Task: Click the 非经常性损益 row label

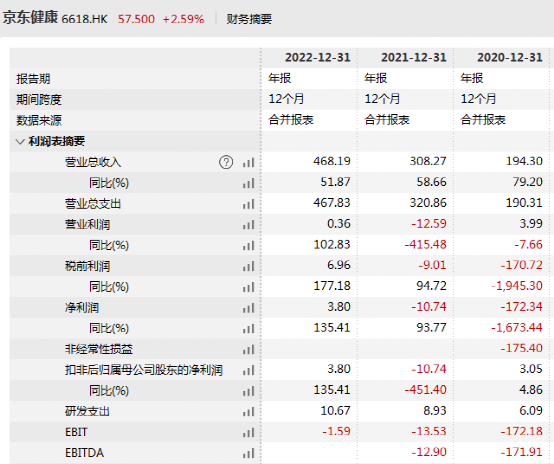Action: pyautogui.click(x=99, y=349)
